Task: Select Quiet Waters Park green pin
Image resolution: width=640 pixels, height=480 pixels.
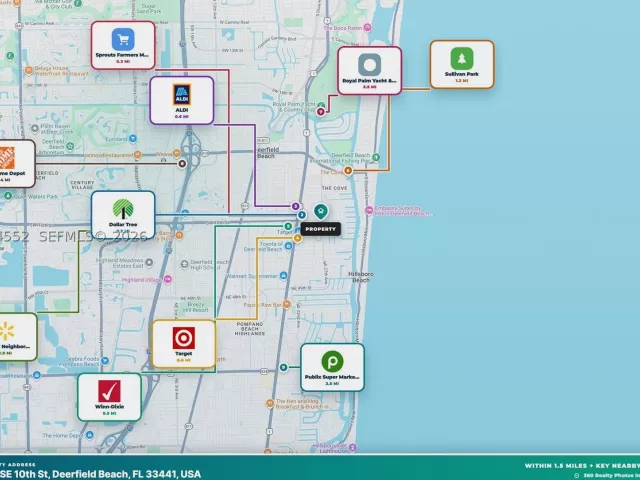Action: [x=8, y=196]
